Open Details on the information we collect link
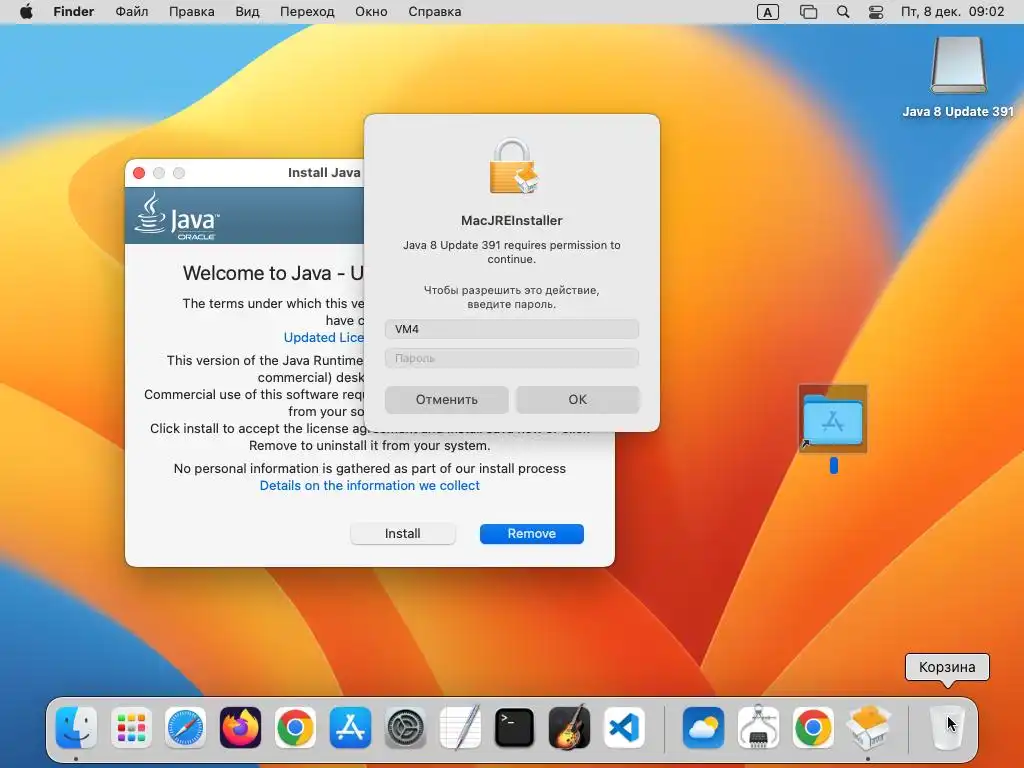This screenshot has width=1024, height=768. click(x=370, y=485)
